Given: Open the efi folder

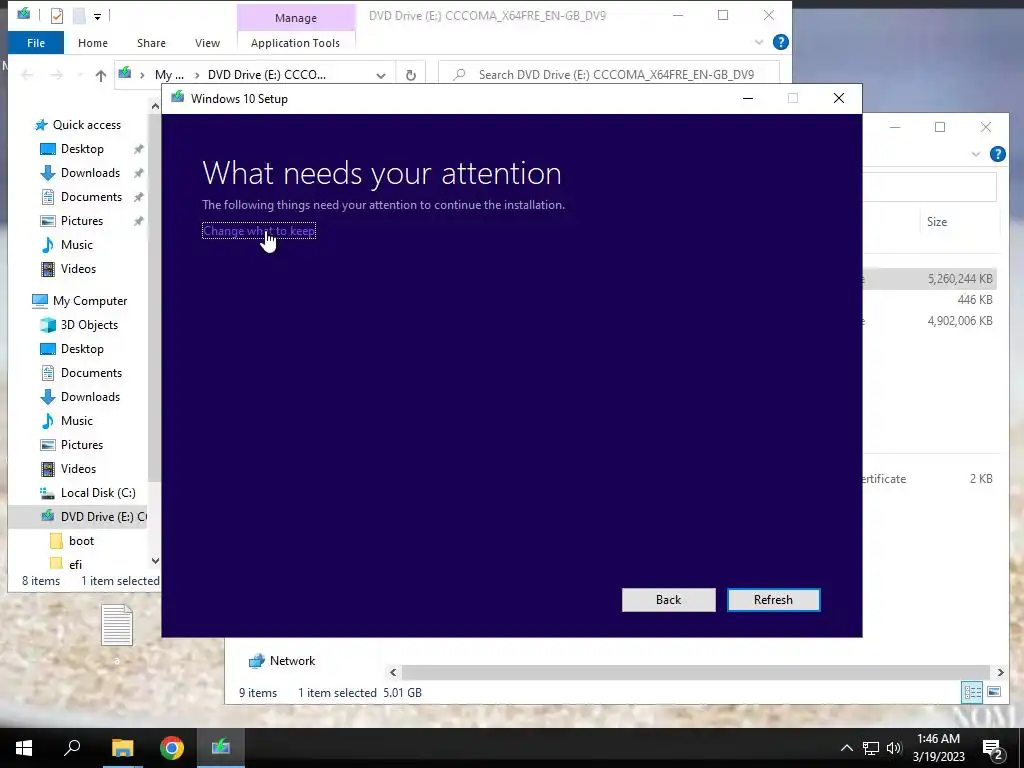Looking at the screenshot, I should coord(75,564).
